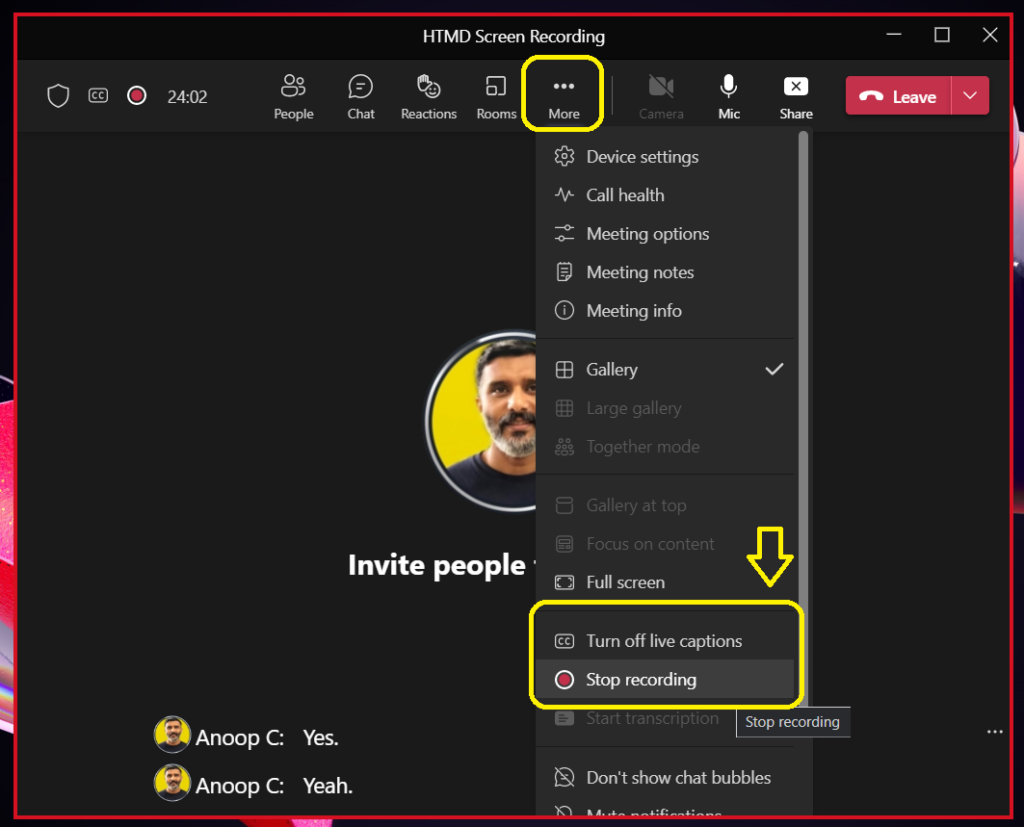Mute the Mic
The width and height of the screenshot is (1024, 827).
click(x=728, y=95)
